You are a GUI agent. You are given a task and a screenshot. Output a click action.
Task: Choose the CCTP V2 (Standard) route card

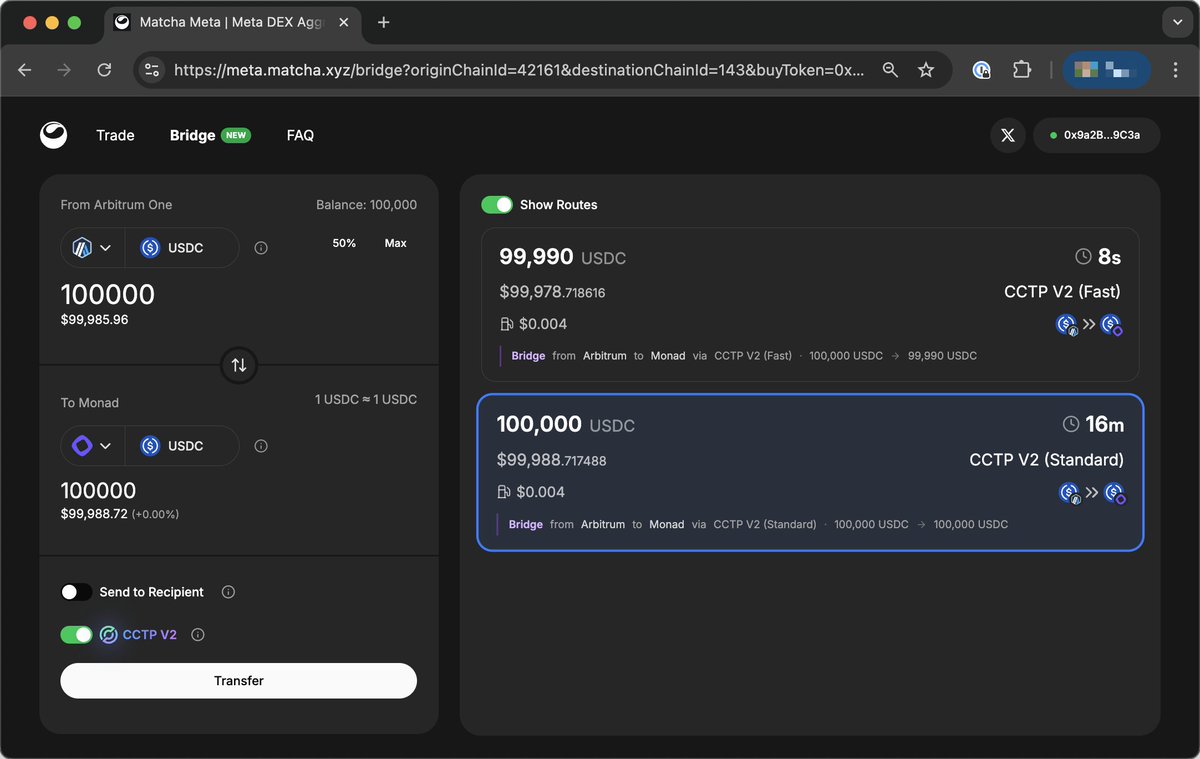810,472
